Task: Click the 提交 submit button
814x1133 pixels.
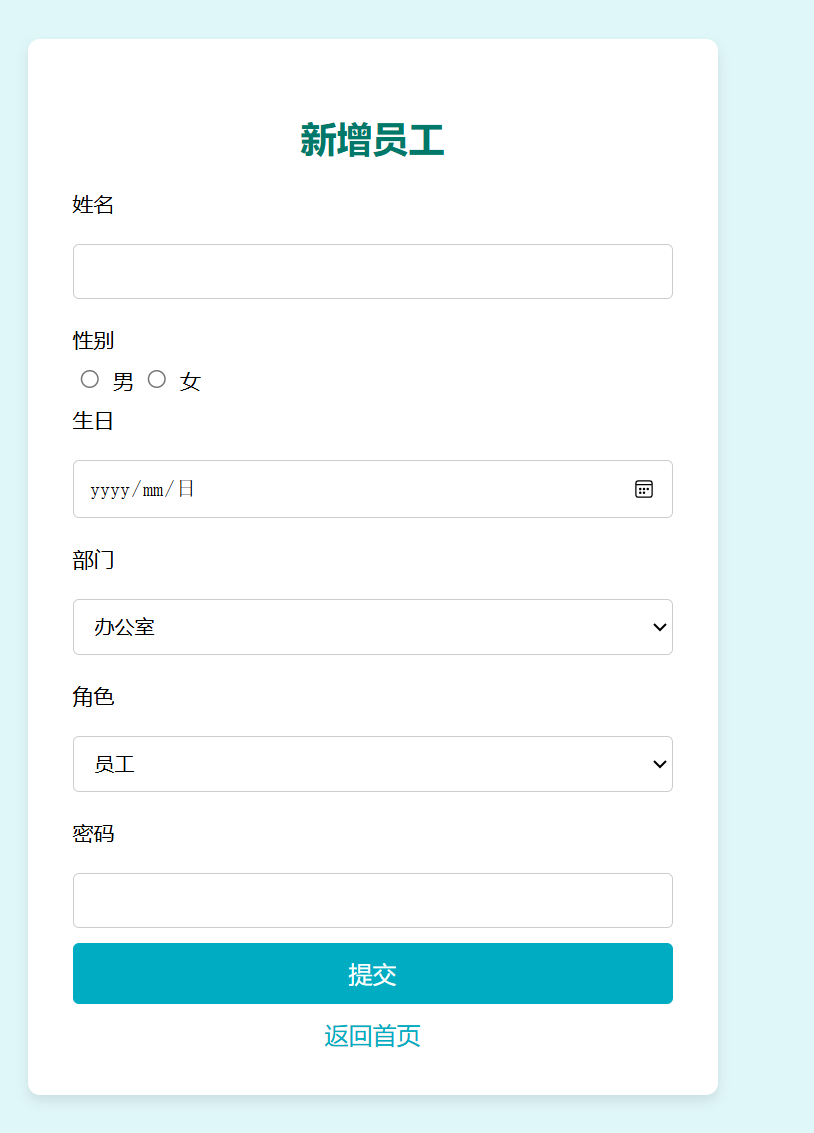Action: (x=372, y=973)
